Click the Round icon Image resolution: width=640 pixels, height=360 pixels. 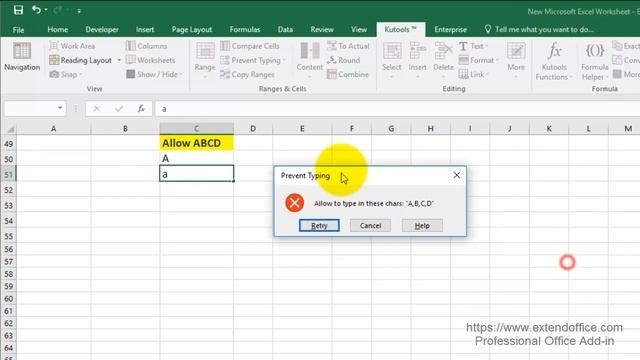click(332, 60)
